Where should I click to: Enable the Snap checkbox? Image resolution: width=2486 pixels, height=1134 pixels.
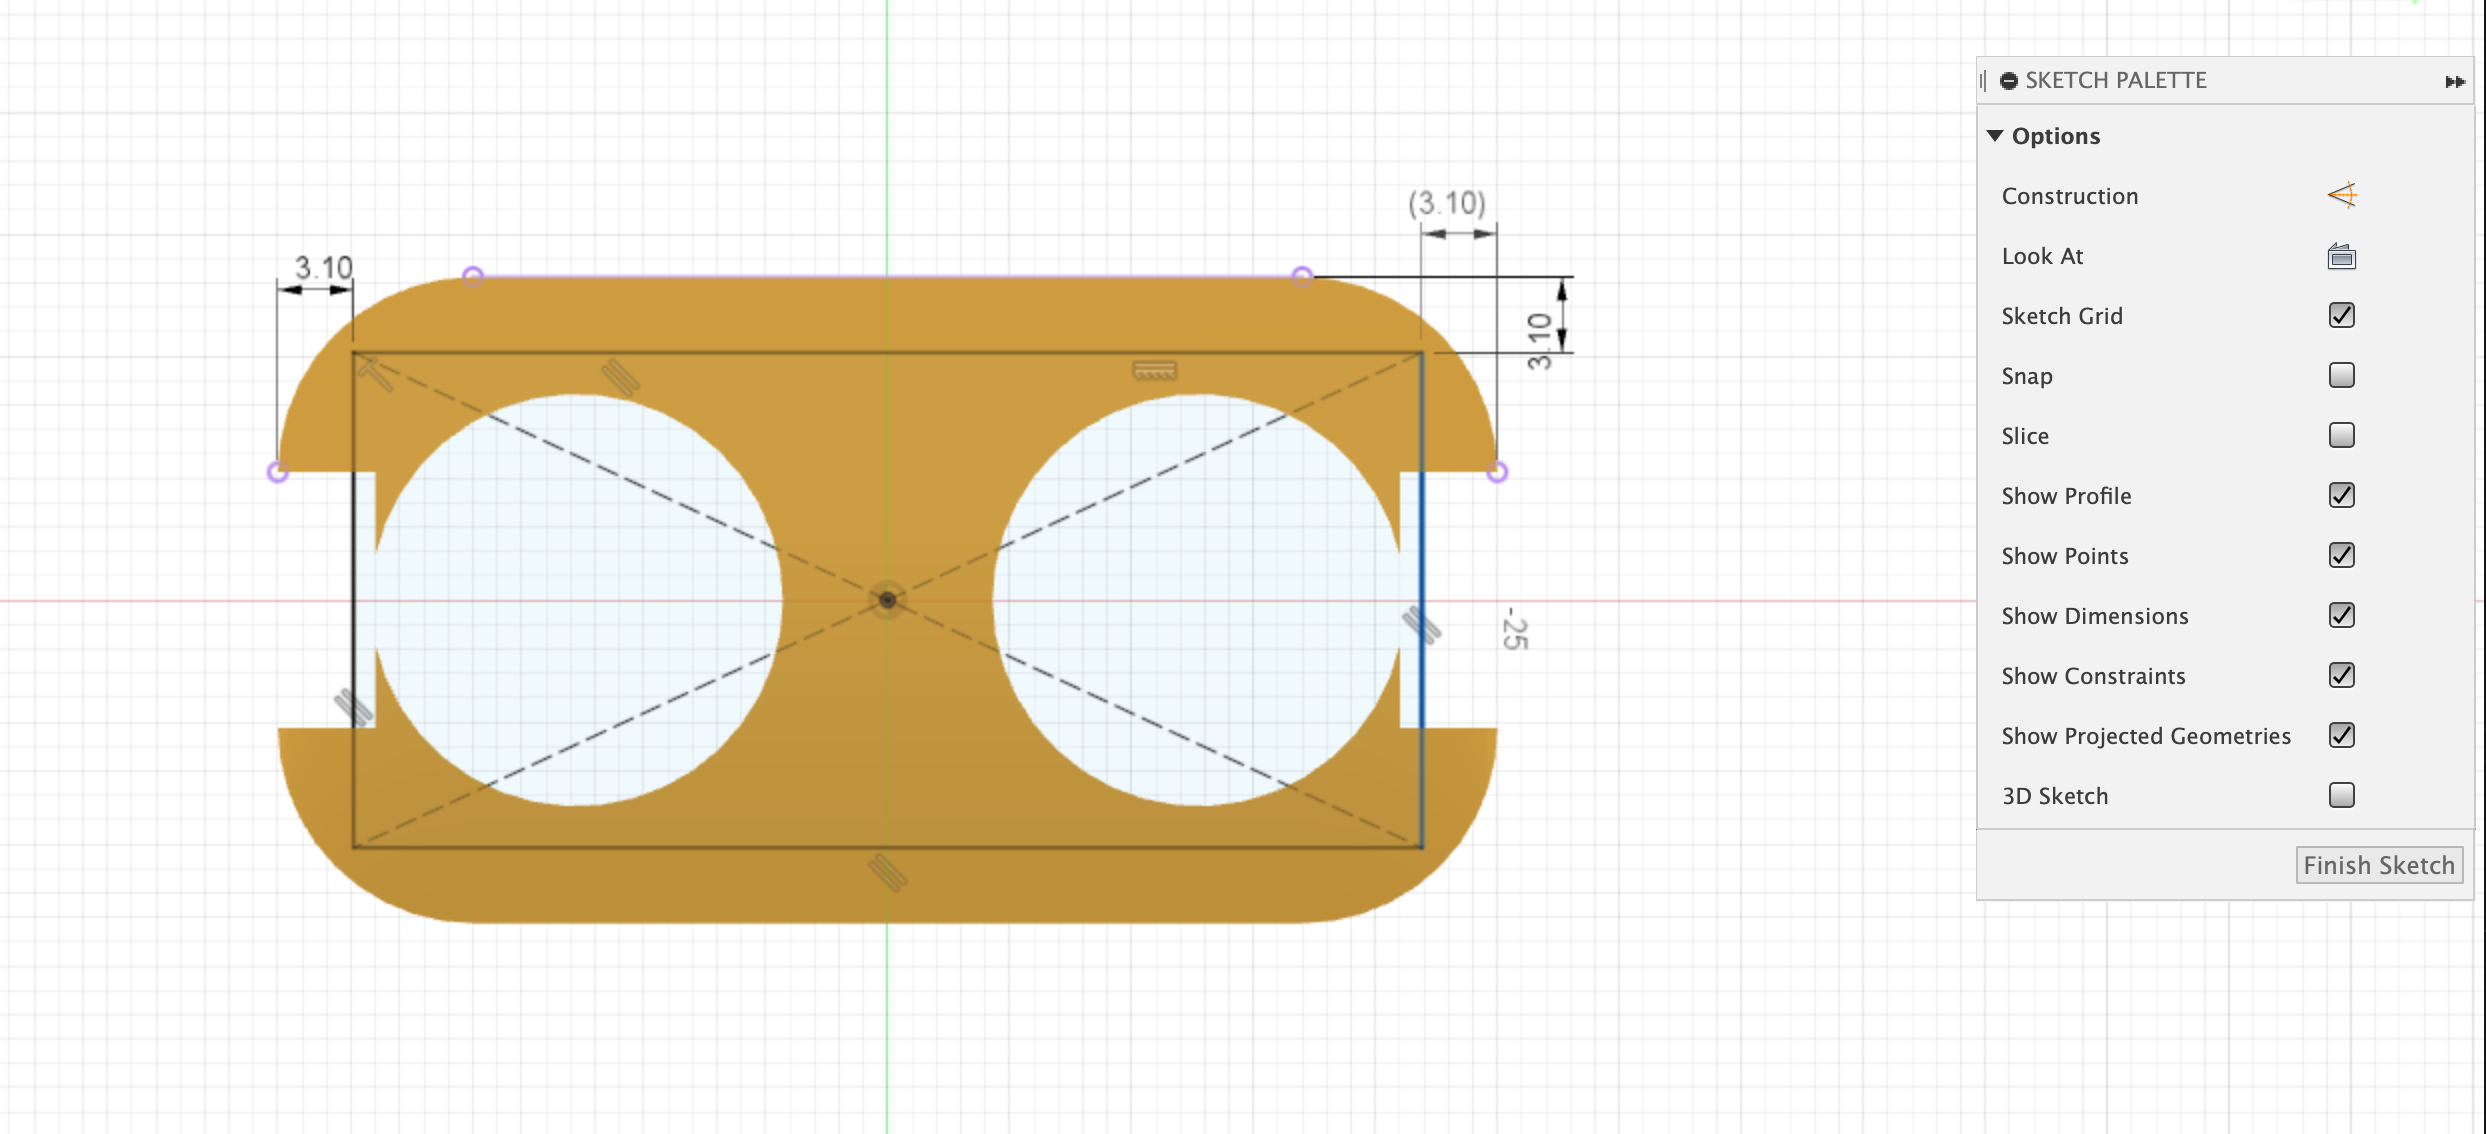[x=2342, y=375]
